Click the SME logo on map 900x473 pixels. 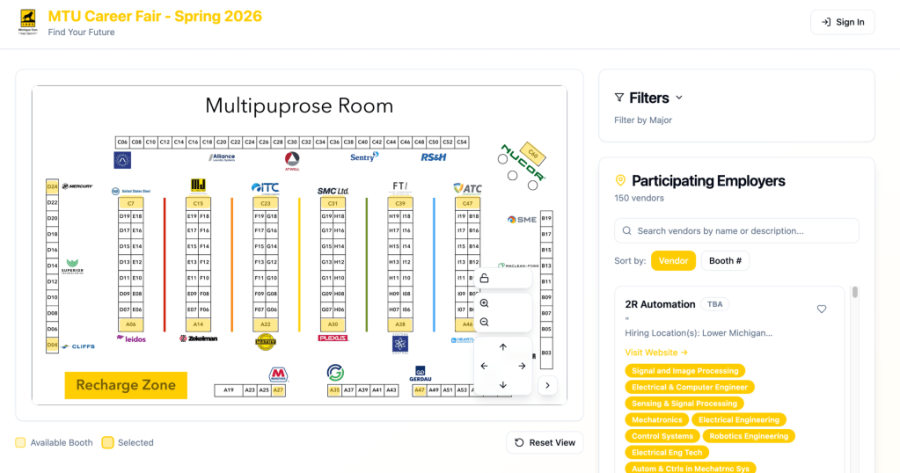point(522,219)
